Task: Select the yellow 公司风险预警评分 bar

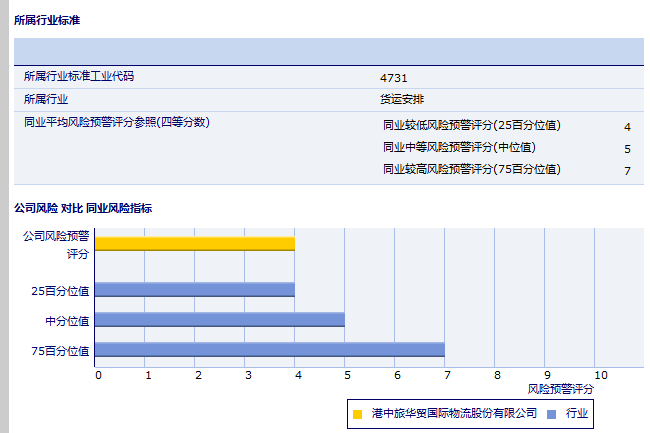Action: tap(195, 243)
